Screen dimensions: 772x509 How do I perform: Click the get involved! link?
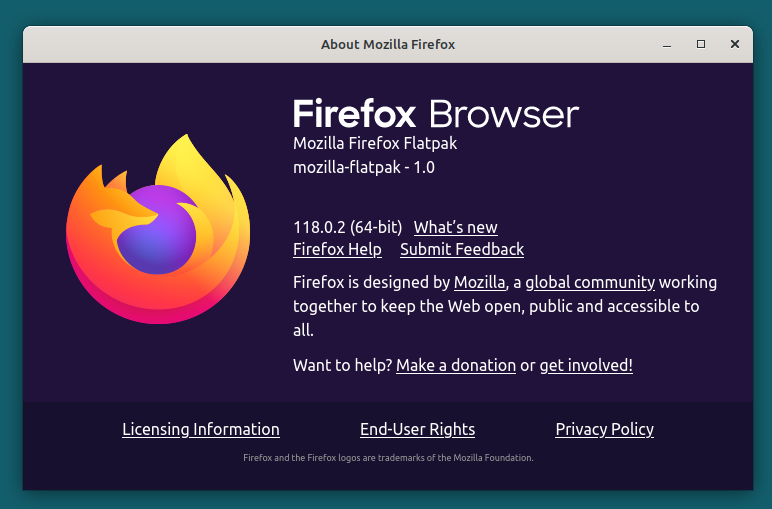(x=586, y=365)
